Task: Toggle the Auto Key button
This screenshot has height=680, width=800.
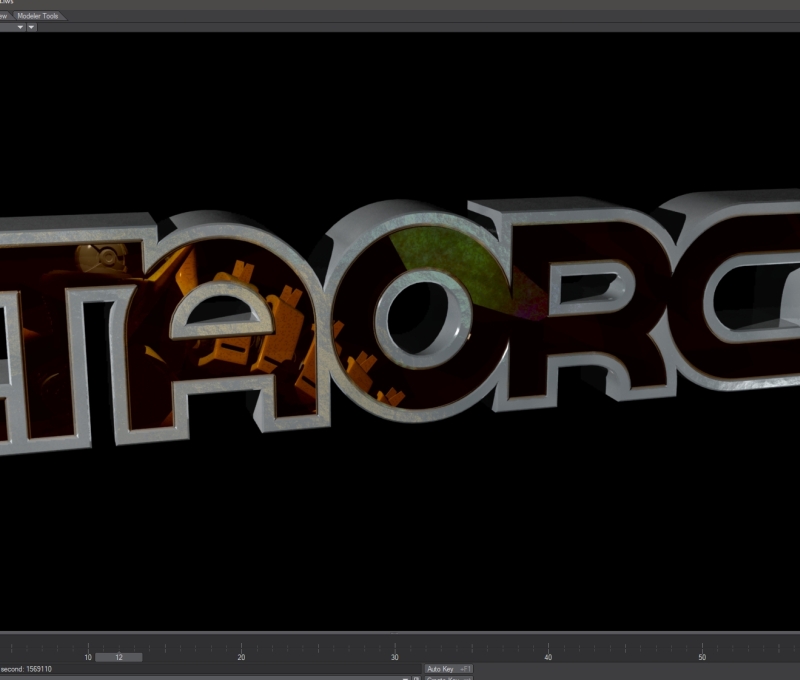Action: tap(447, 669)
